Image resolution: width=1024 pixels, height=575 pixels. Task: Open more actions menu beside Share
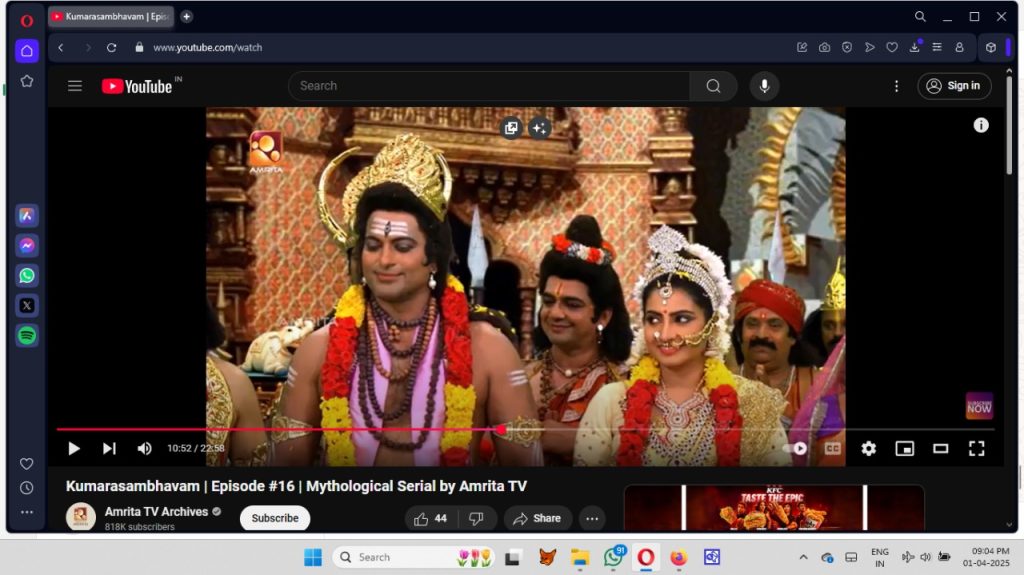(x=592, y=519)
